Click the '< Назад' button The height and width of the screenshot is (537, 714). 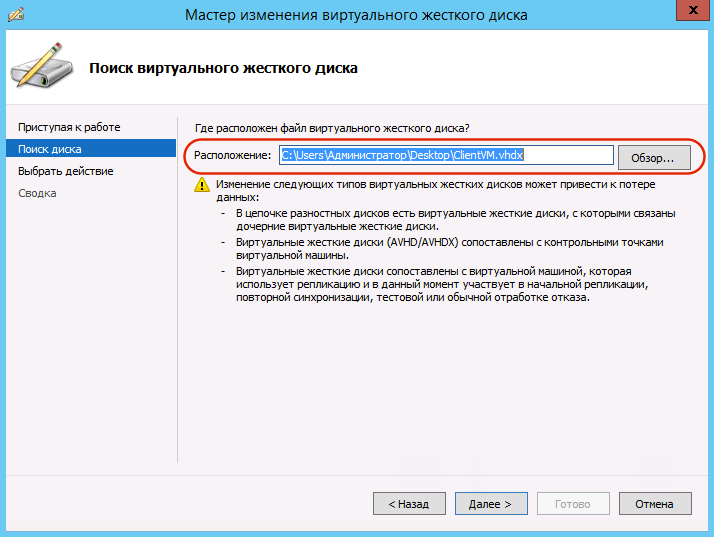[x=408, y=504]
